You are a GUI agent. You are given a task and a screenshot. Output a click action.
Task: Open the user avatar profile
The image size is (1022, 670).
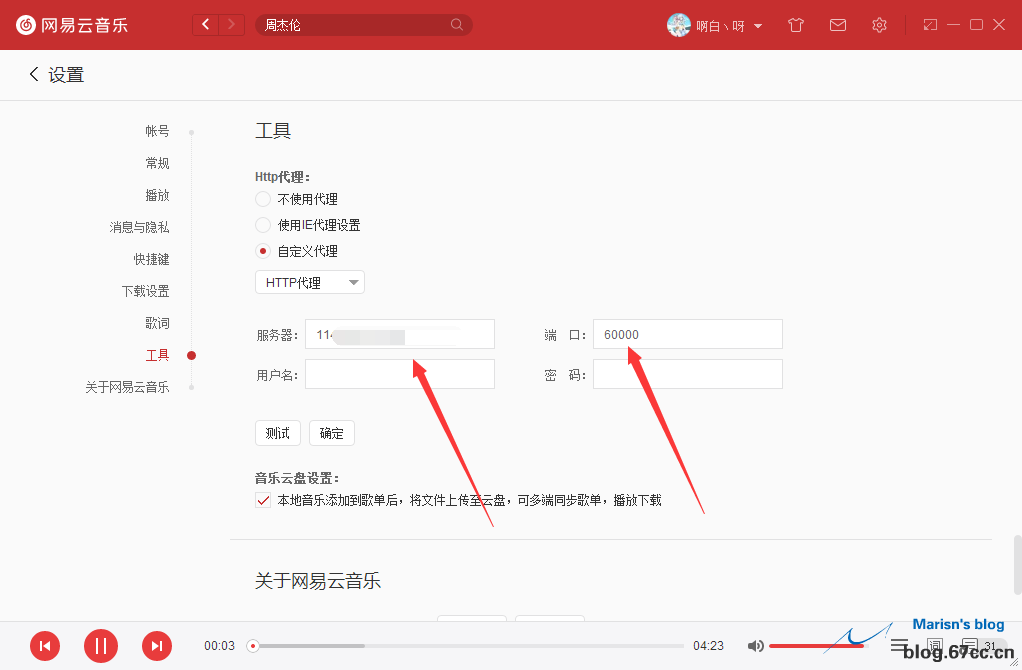679,25
